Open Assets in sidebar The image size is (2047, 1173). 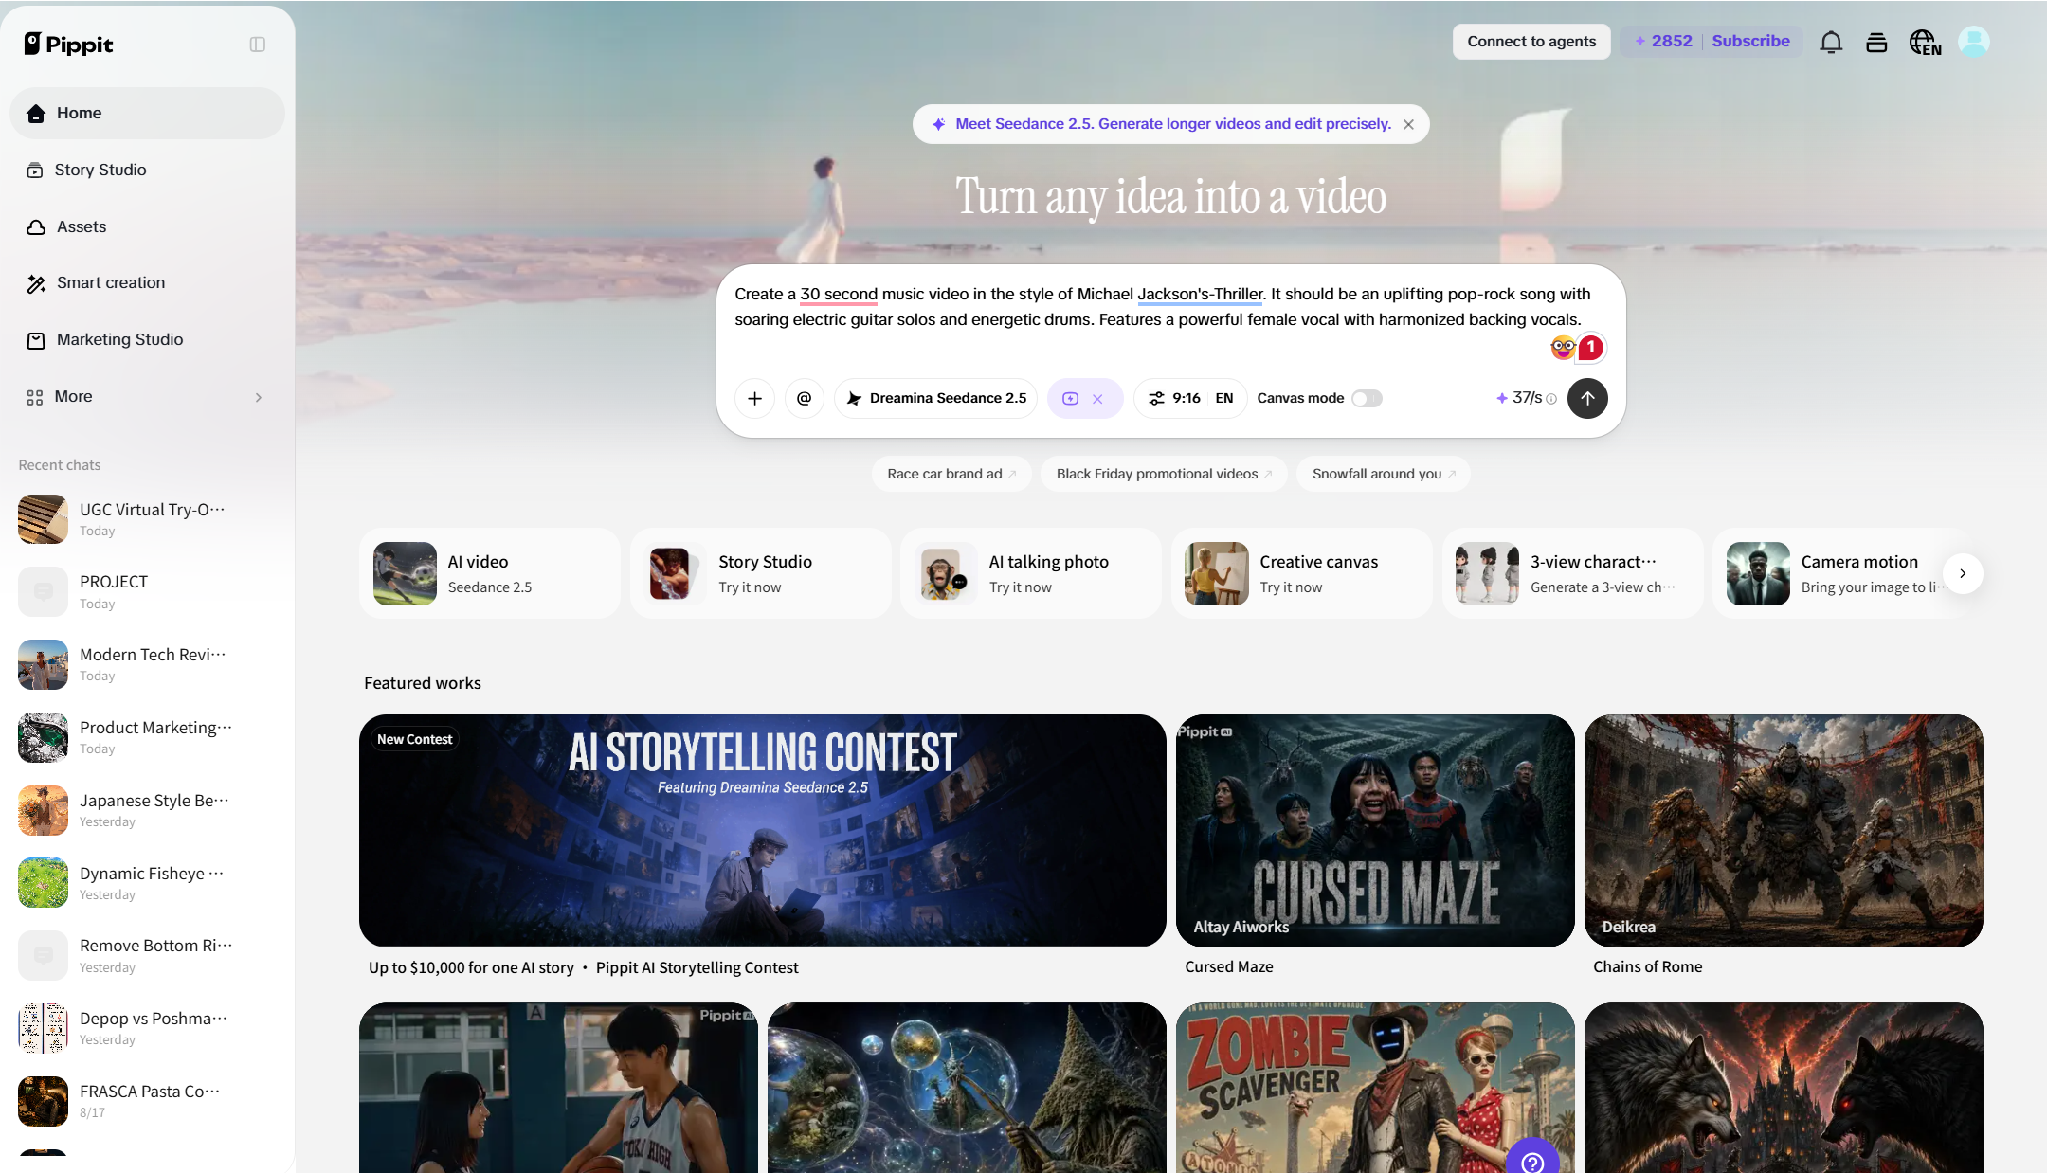click(x=147, y=227)
